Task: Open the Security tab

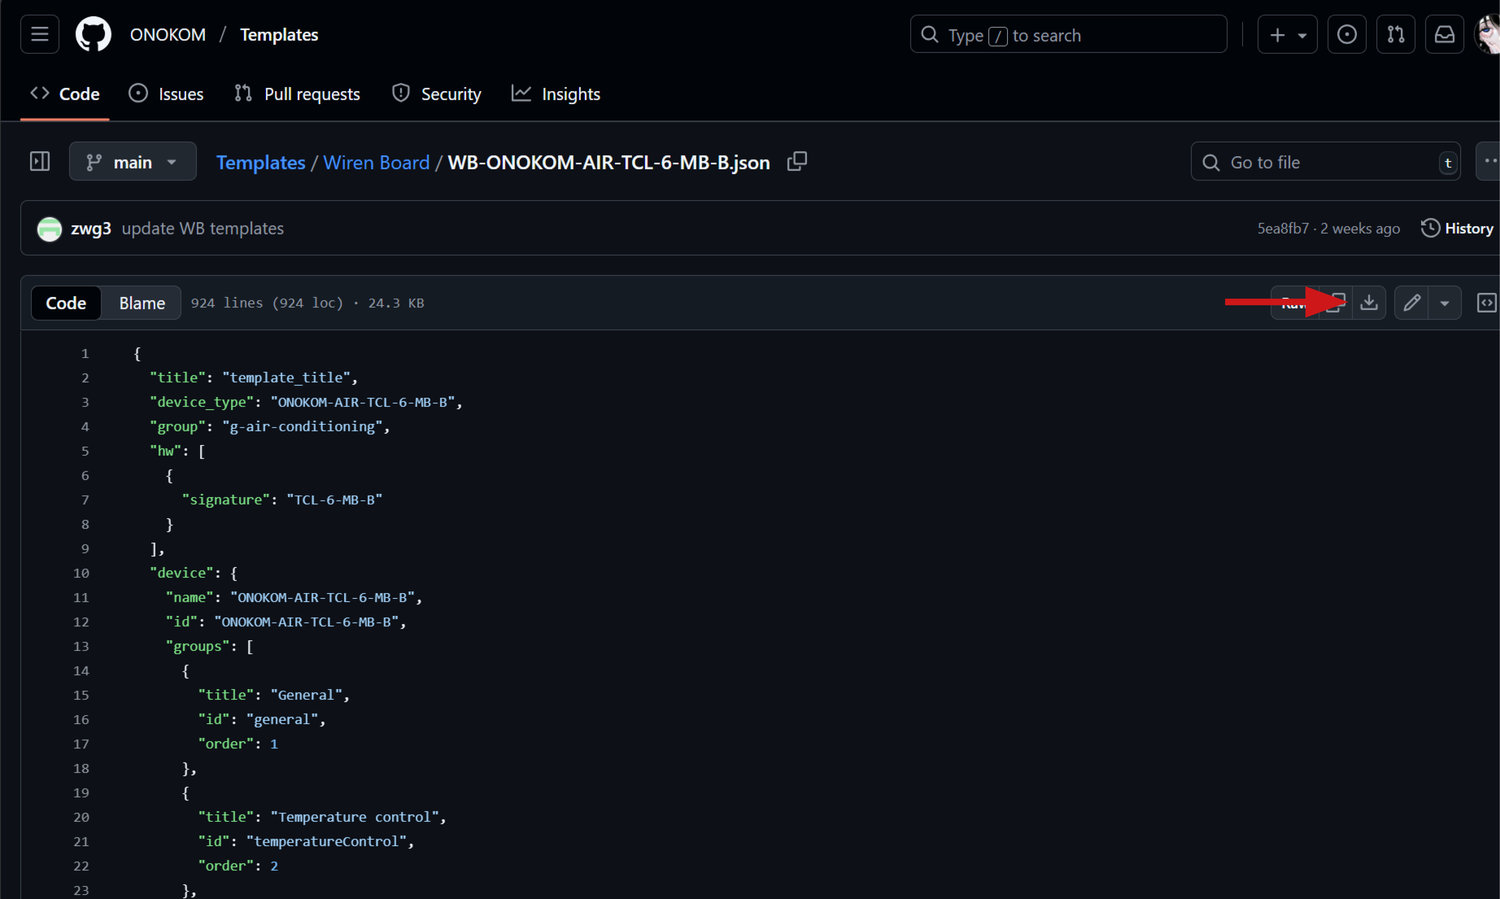Action: coord(437,94)
